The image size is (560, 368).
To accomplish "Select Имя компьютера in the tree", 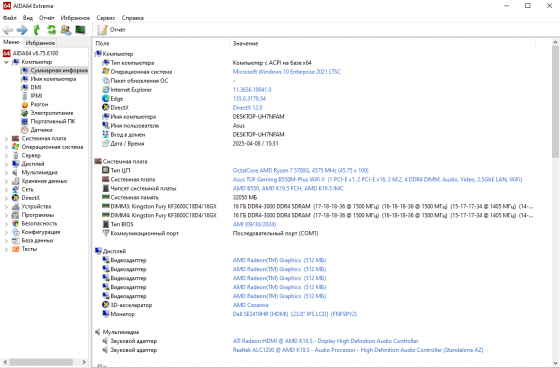I will tap(49, 79).
